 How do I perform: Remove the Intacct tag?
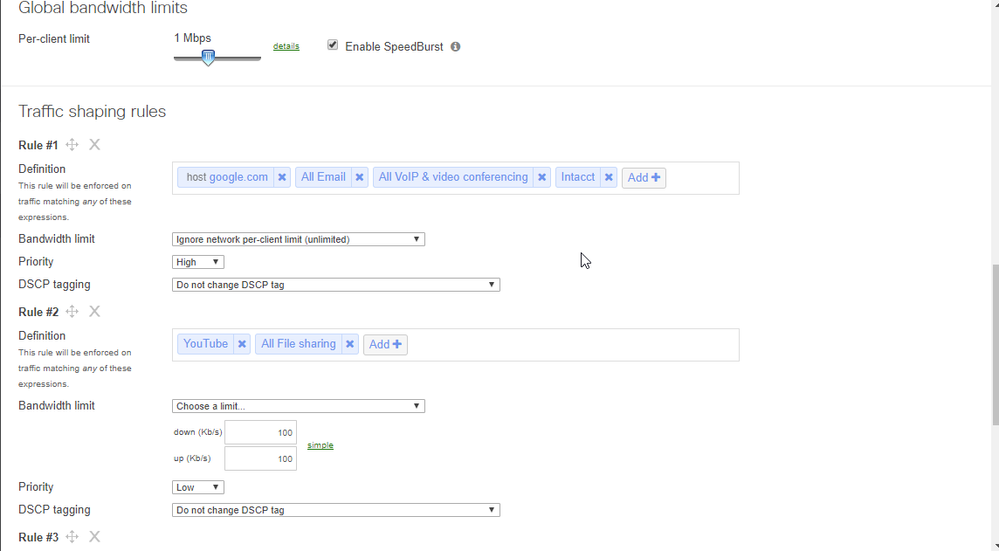coord(608,178)
